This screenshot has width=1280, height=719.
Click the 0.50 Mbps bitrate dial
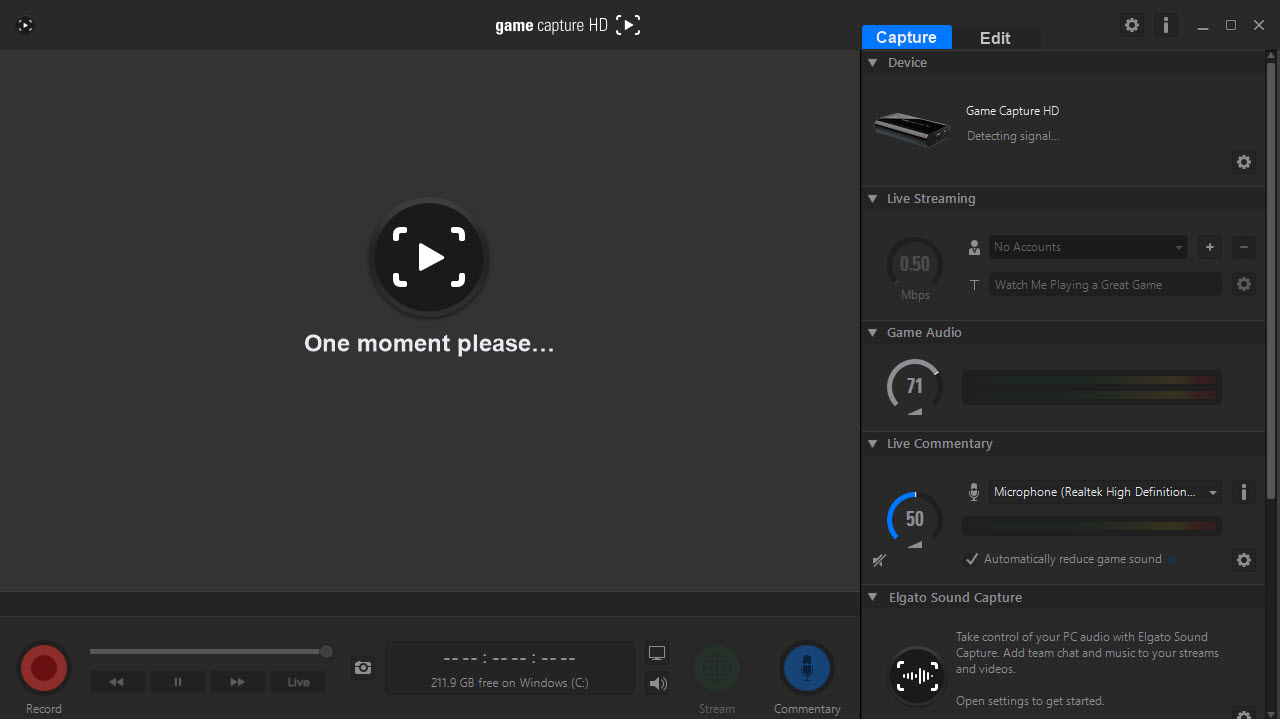915,265
